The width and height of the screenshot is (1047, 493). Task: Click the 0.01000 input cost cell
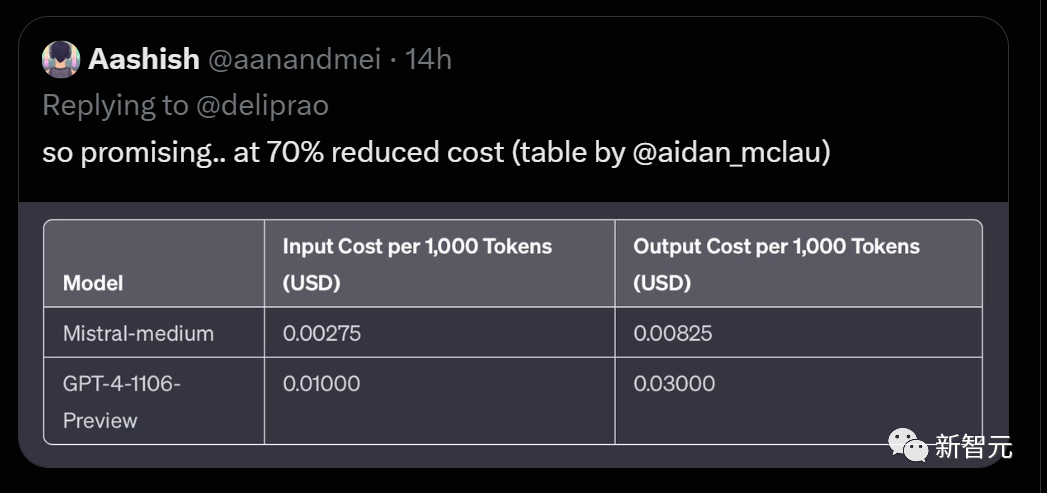pos(322,383)
